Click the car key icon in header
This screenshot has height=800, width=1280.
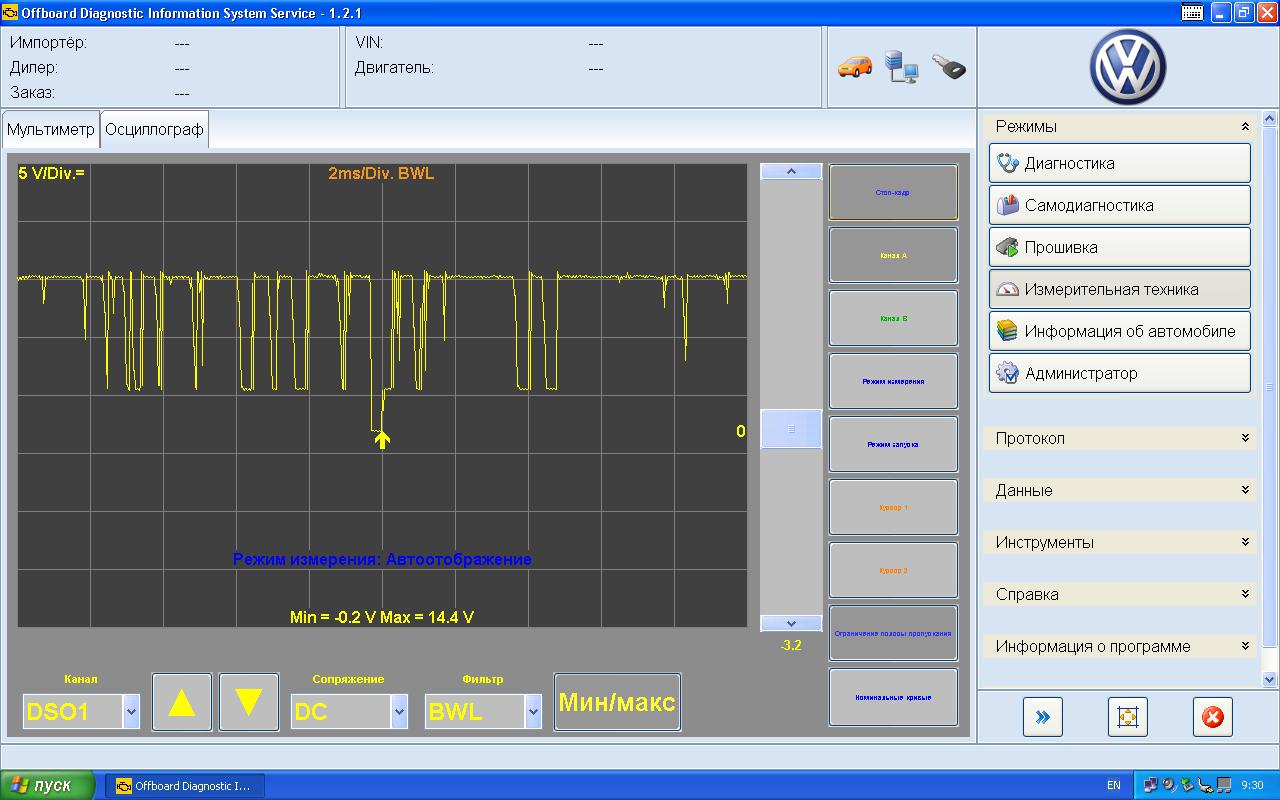pos(949,66)
